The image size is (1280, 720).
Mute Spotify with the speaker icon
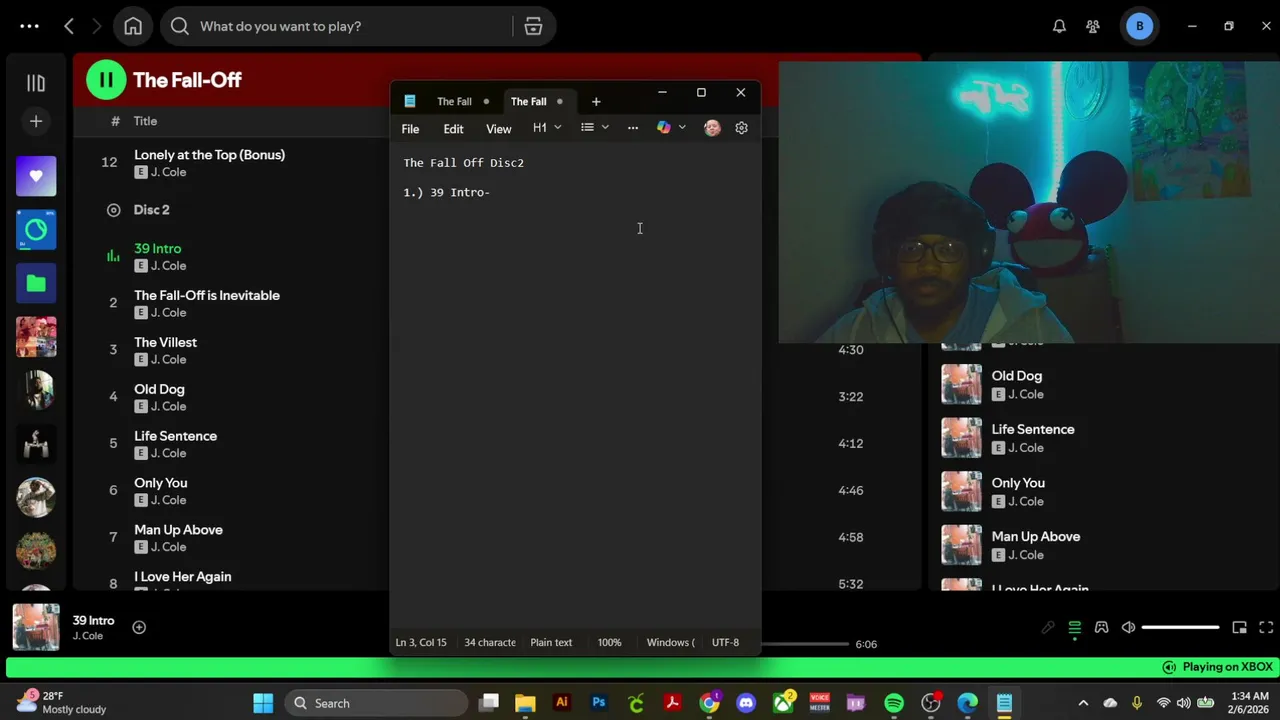[x=1128, y=628]
